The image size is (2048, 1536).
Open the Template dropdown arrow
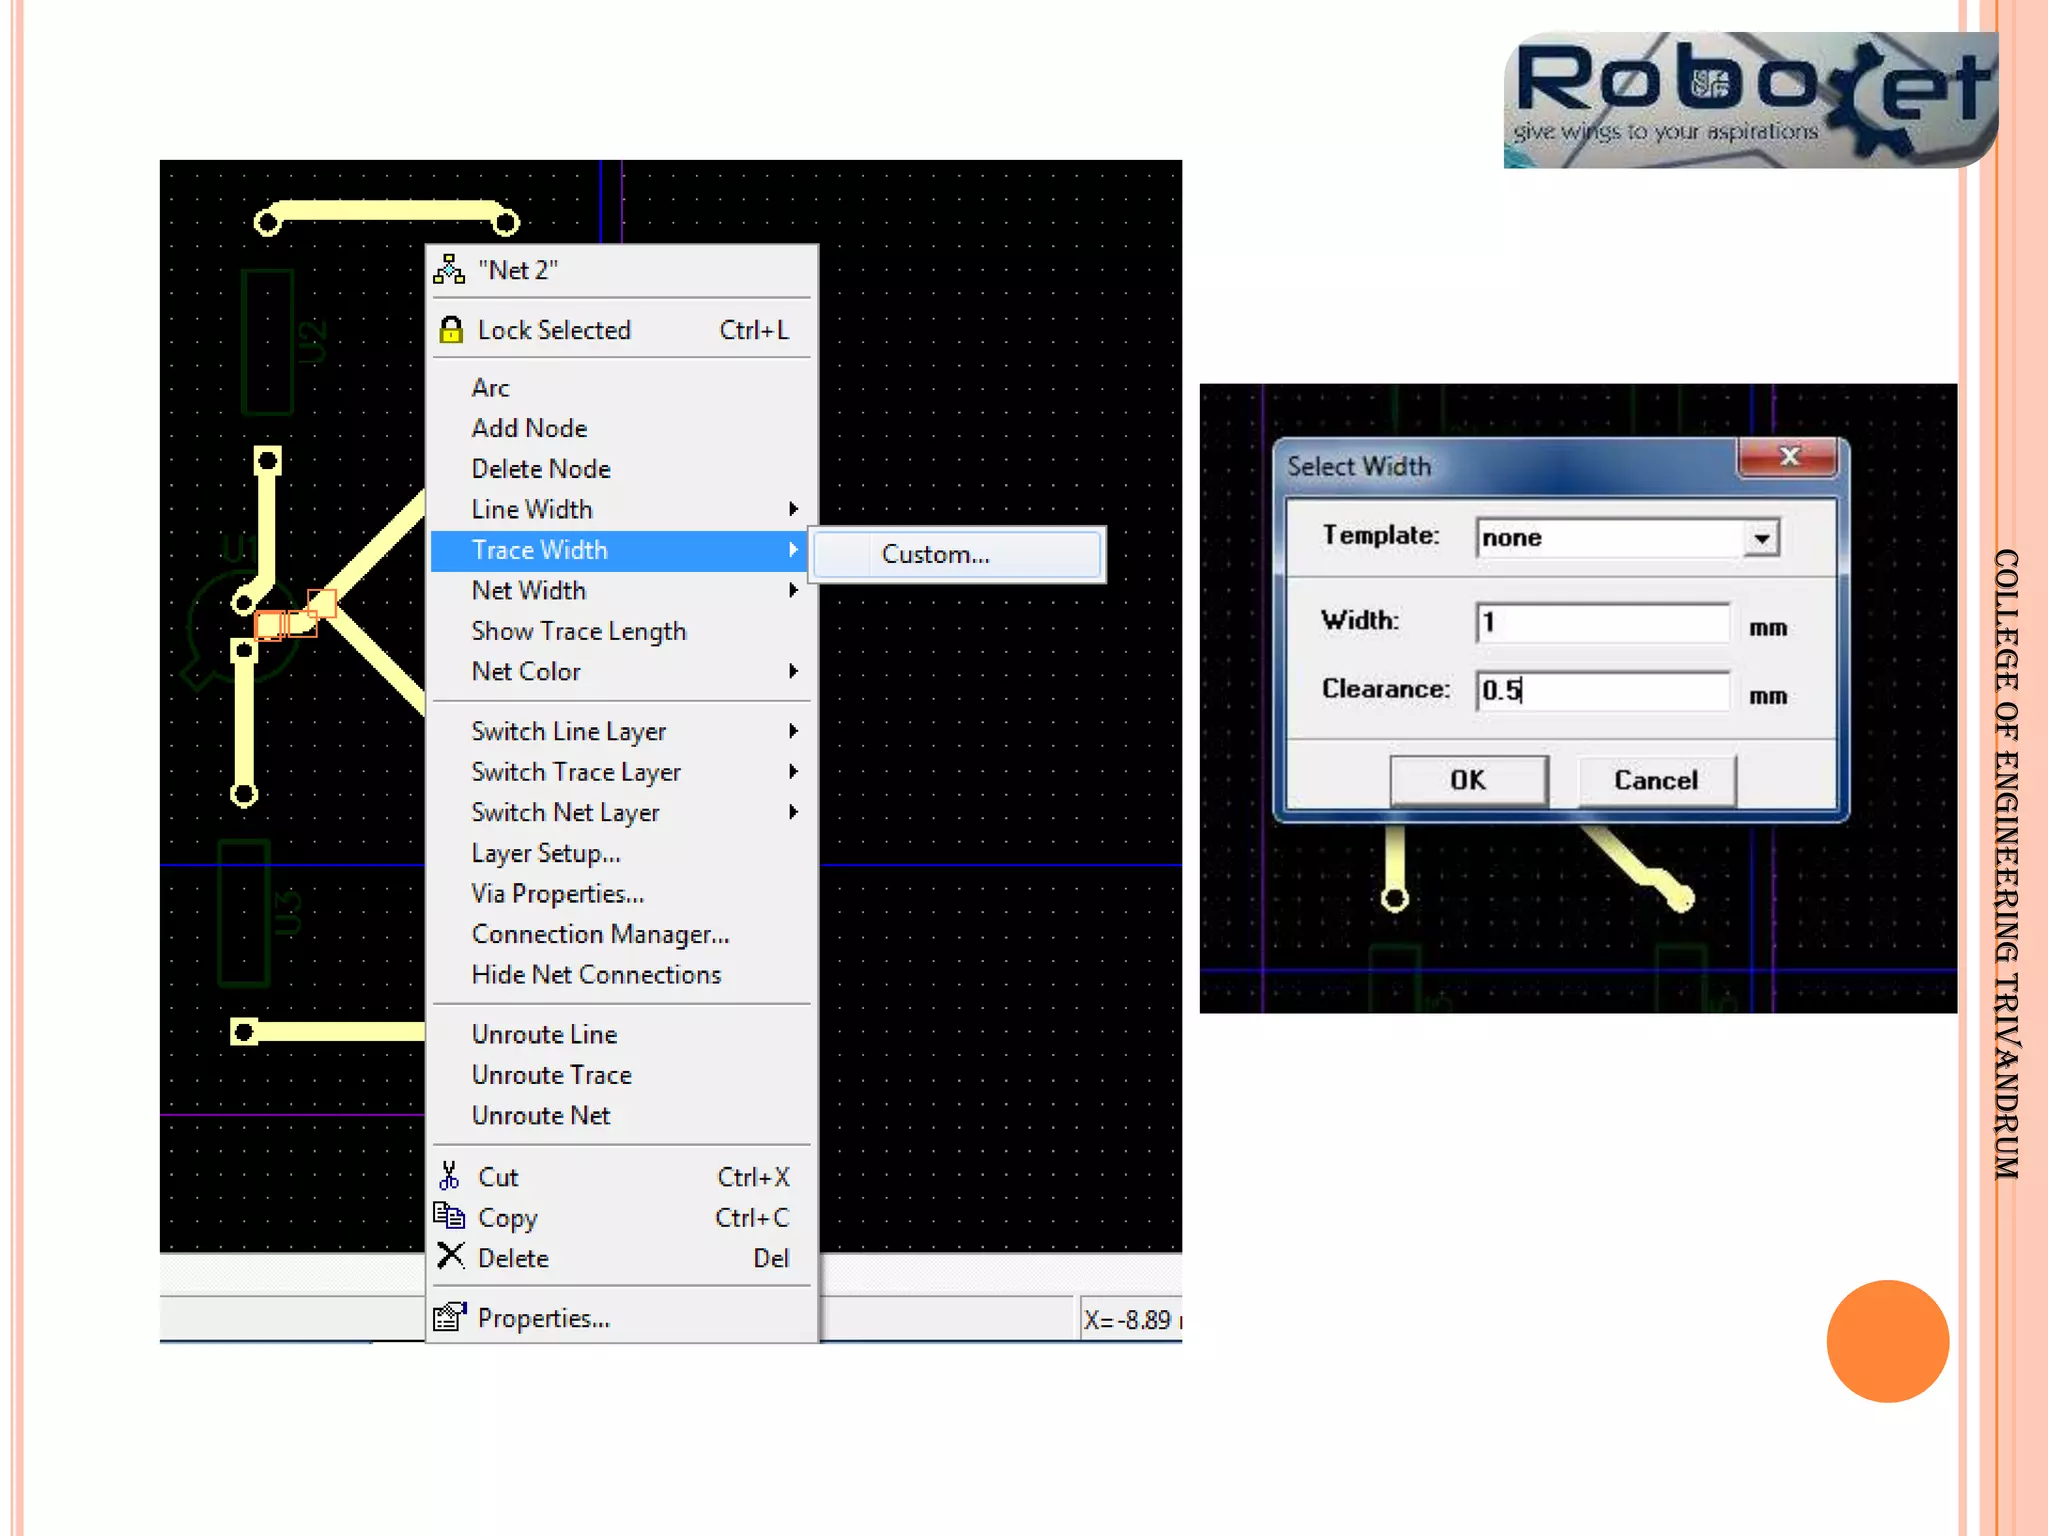(1761, 538)
